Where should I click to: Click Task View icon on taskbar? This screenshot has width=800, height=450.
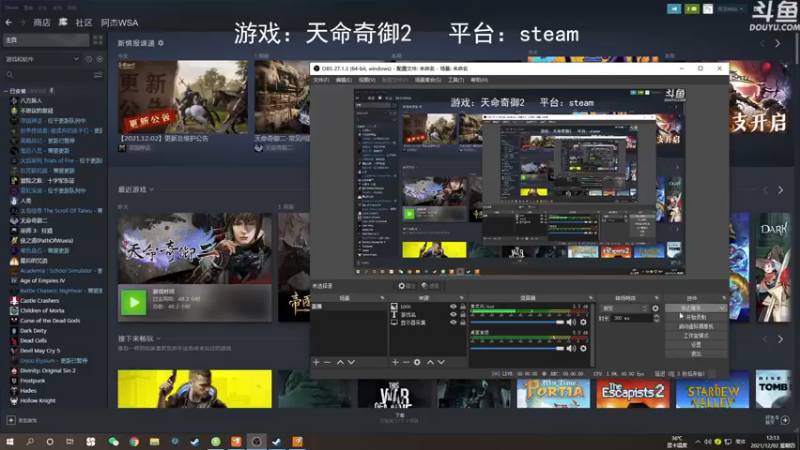pos(70,441)
